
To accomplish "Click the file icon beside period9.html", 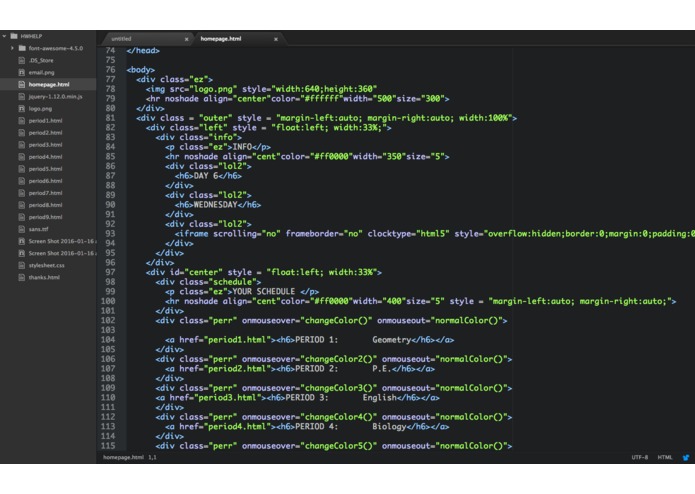I will [21, 217].
